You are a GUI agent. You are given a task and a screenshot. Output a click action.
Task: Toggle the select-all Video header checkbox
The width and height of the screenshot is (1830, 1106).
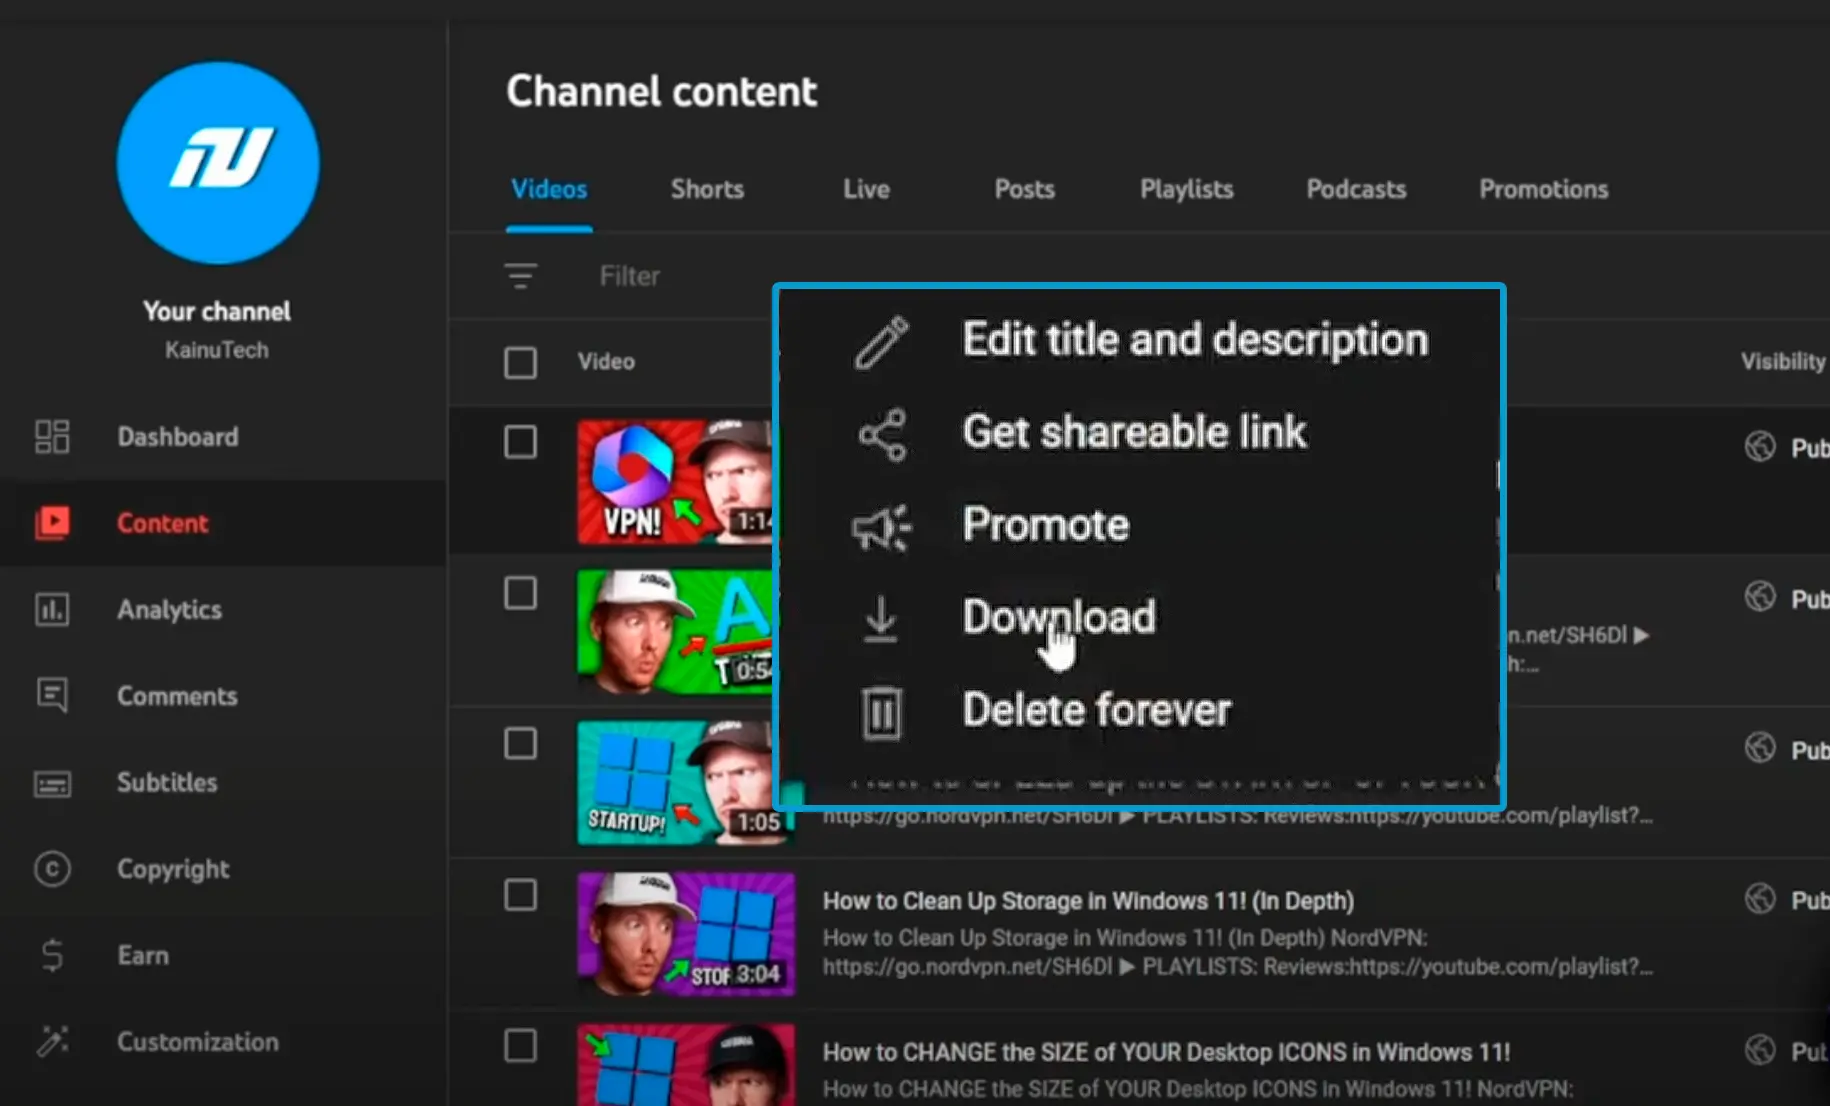[520, 362]
